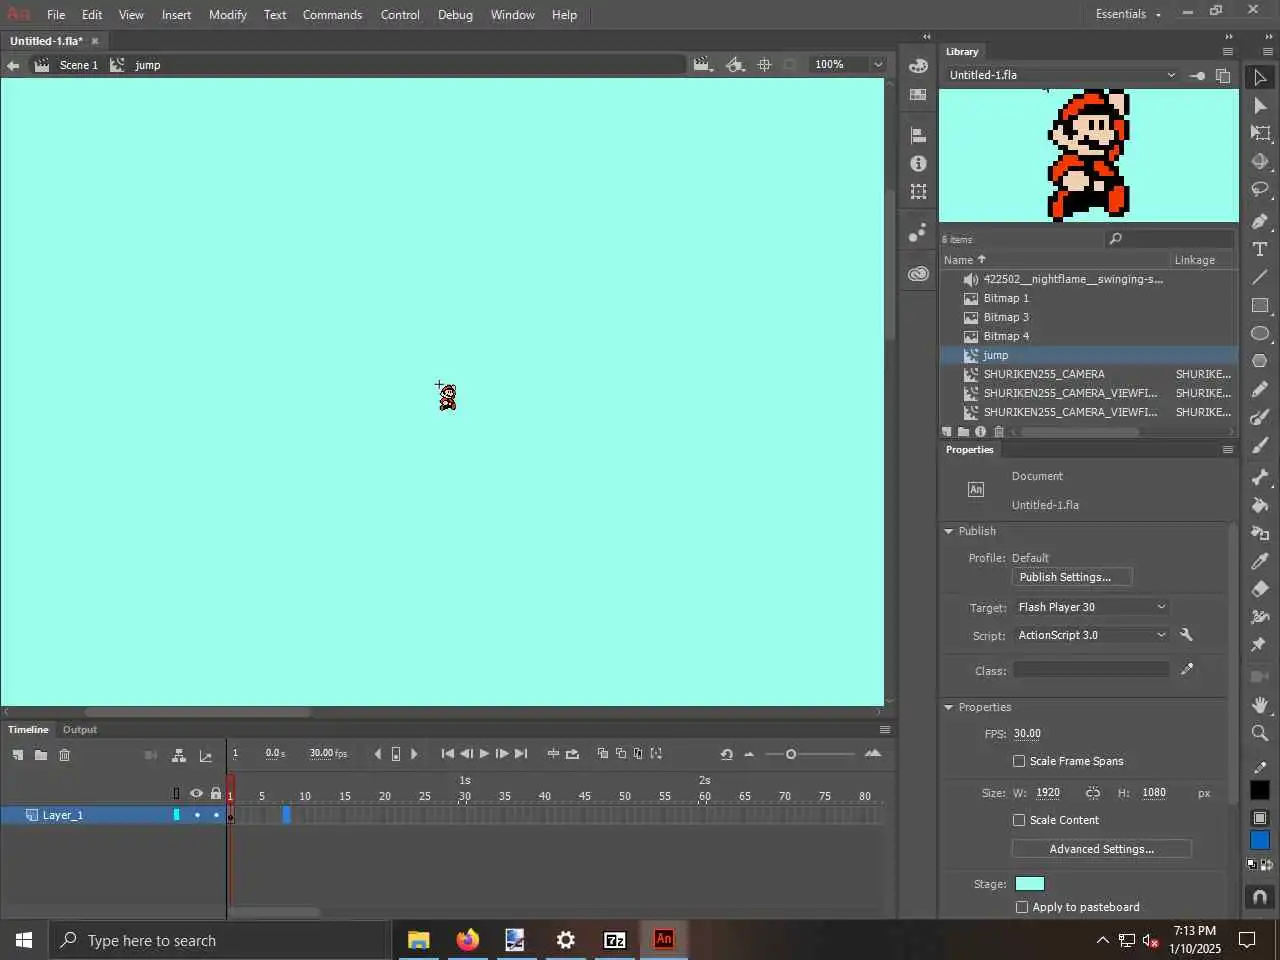Toggle Layer_1 outline color square
The width and height of the screenshot is (1280, 960).
[177, 816]
